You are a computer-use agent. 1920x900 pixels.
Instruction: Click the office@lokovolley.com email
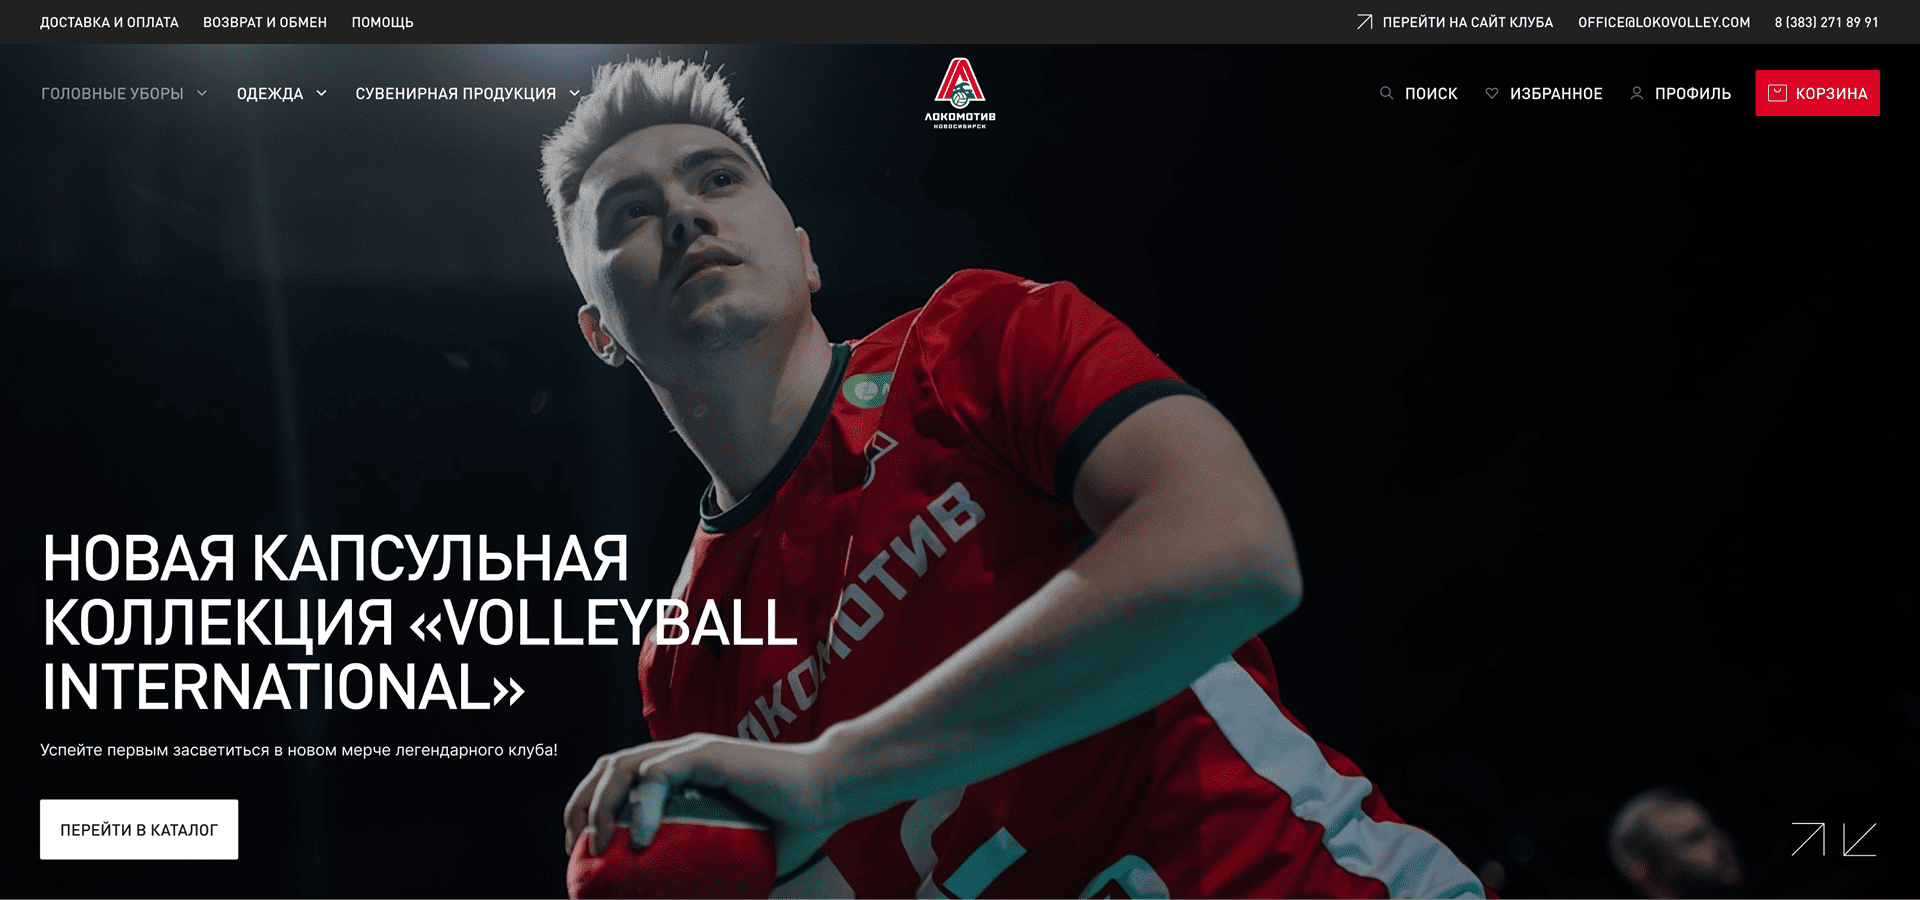[1664, 22]
